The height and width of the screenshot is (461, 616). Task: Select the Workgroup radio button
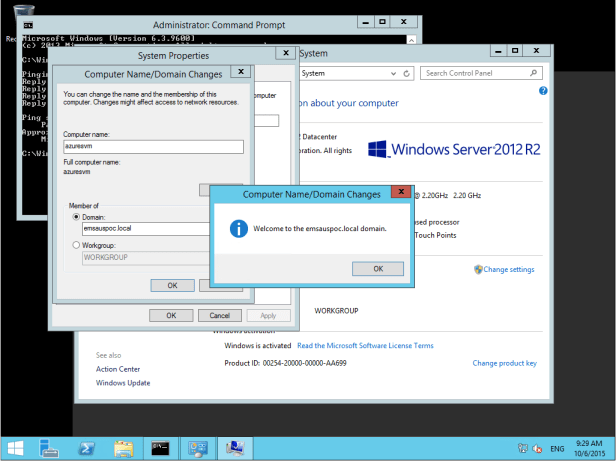click(75, 243)
